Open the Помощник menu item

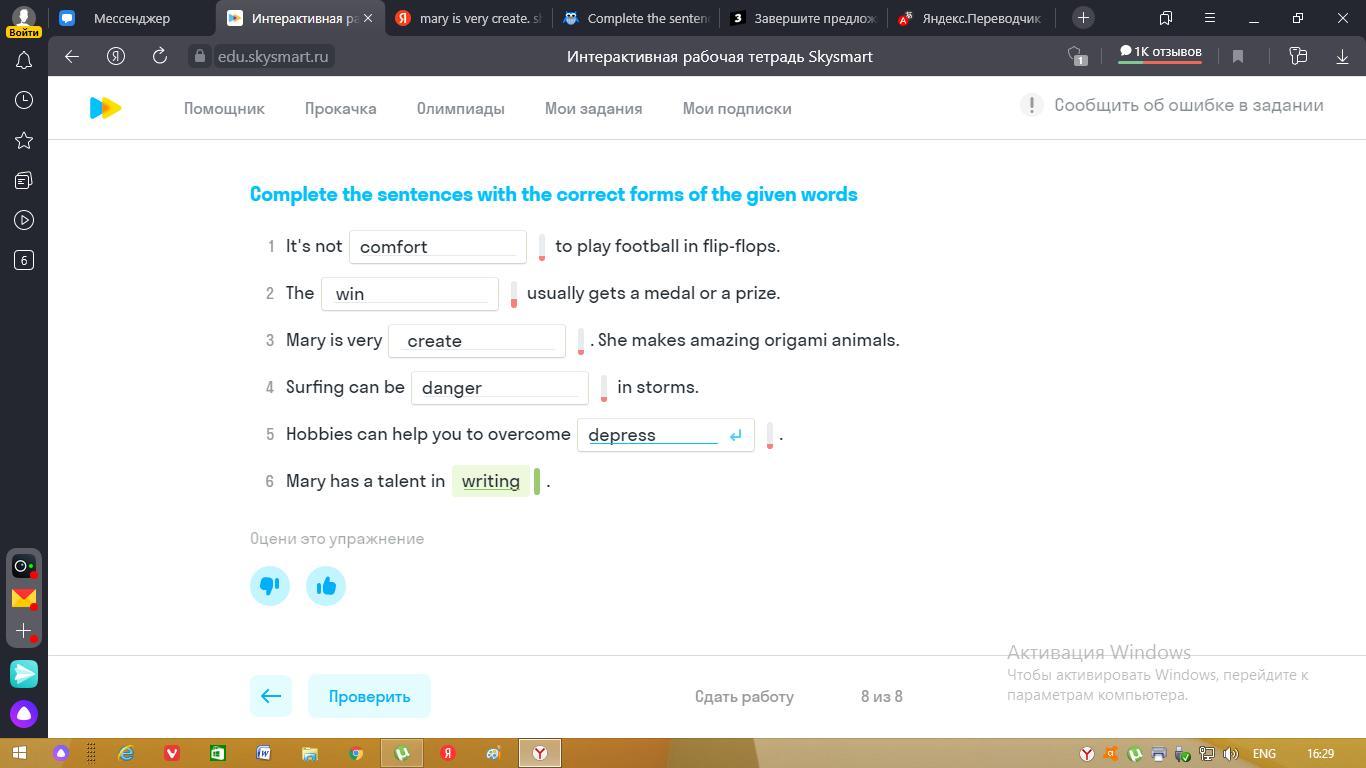[224, 109]
